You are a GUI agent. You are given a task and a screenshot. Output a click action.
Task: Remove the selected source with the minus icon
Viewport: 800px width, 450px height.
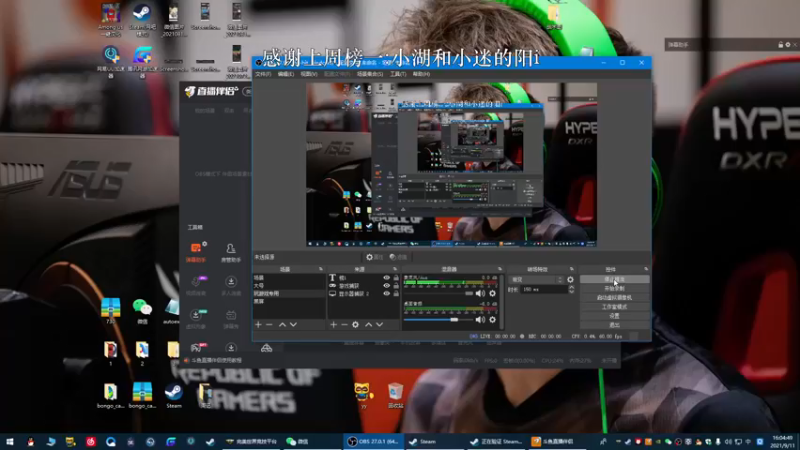point(344,324)
